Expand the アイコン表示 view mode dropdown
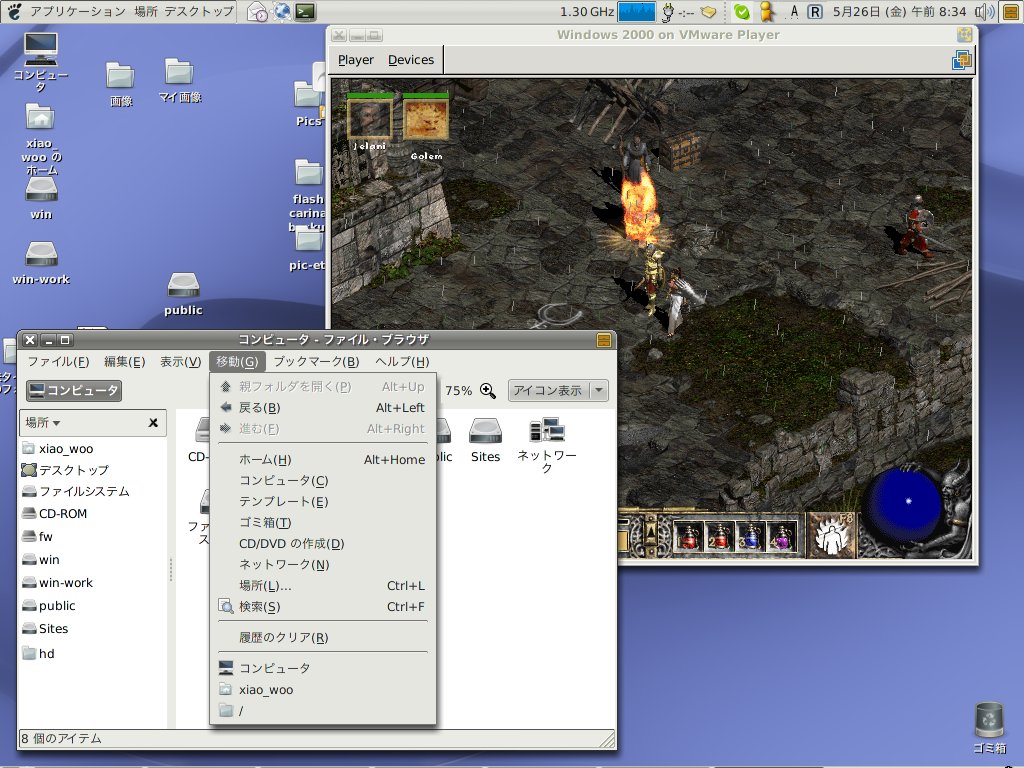Screen dimensions: 1024x768 pyautogui.click(x=599, y=391)
